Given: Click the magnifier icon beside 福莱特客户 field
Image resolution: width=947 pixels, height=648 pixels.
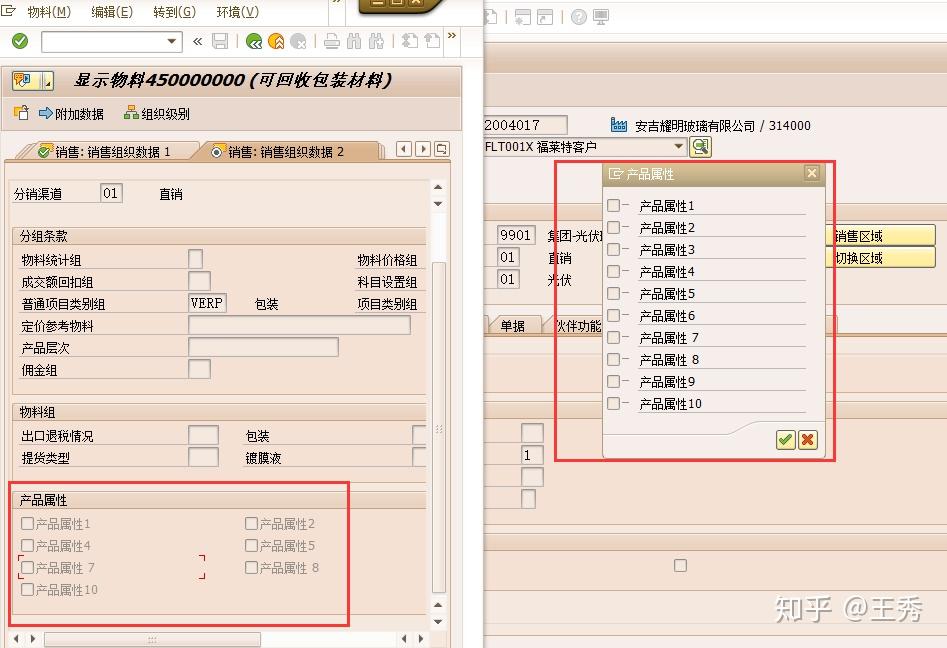Looking at the screenshot, I should [x=700, y=146].
